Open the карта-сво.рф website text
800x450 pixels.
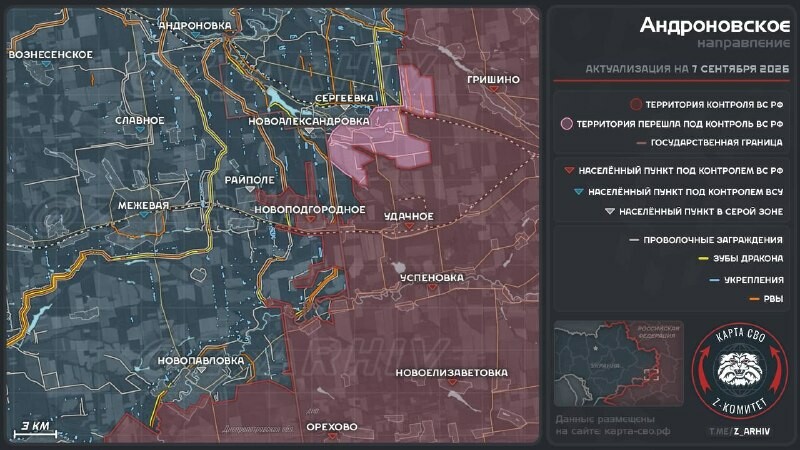click(x=637, y=432)
